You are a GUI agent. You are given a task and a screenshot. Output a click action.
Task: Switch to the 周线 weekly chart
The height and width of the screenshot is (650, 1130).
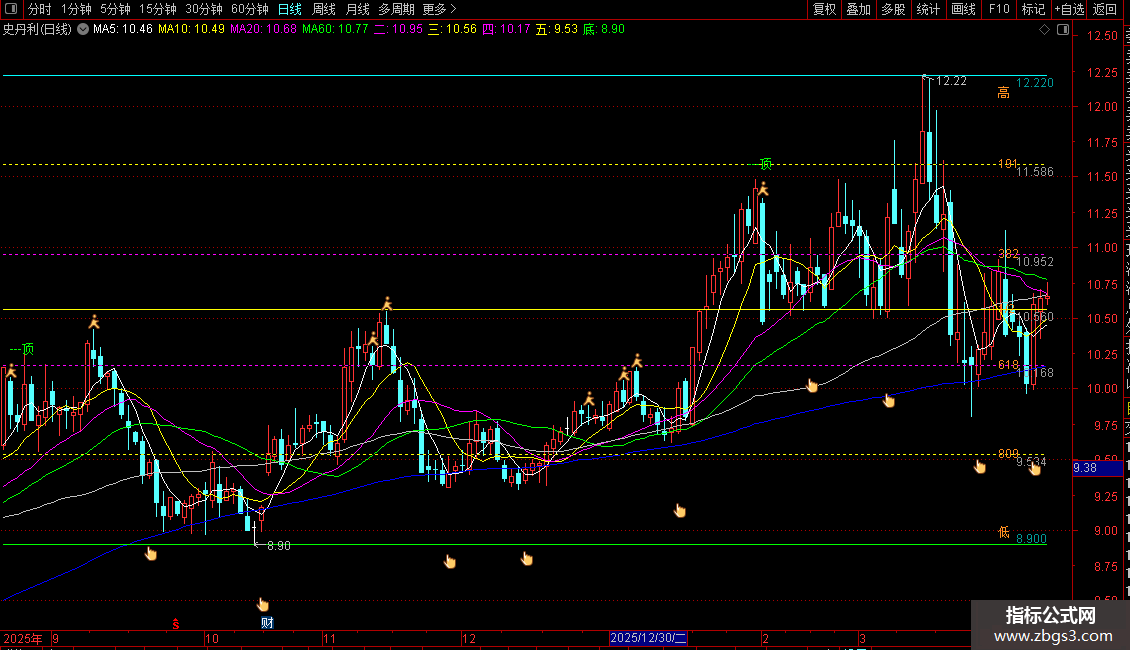pyautogui.click(x=324, y=9)
